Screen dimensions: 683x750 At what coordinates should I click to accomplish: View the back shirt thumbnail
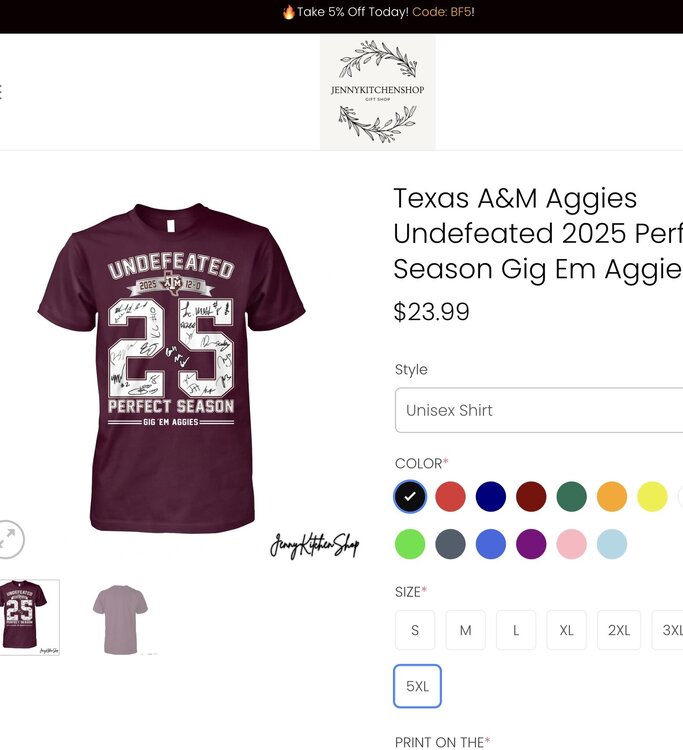tap(120, 618)
